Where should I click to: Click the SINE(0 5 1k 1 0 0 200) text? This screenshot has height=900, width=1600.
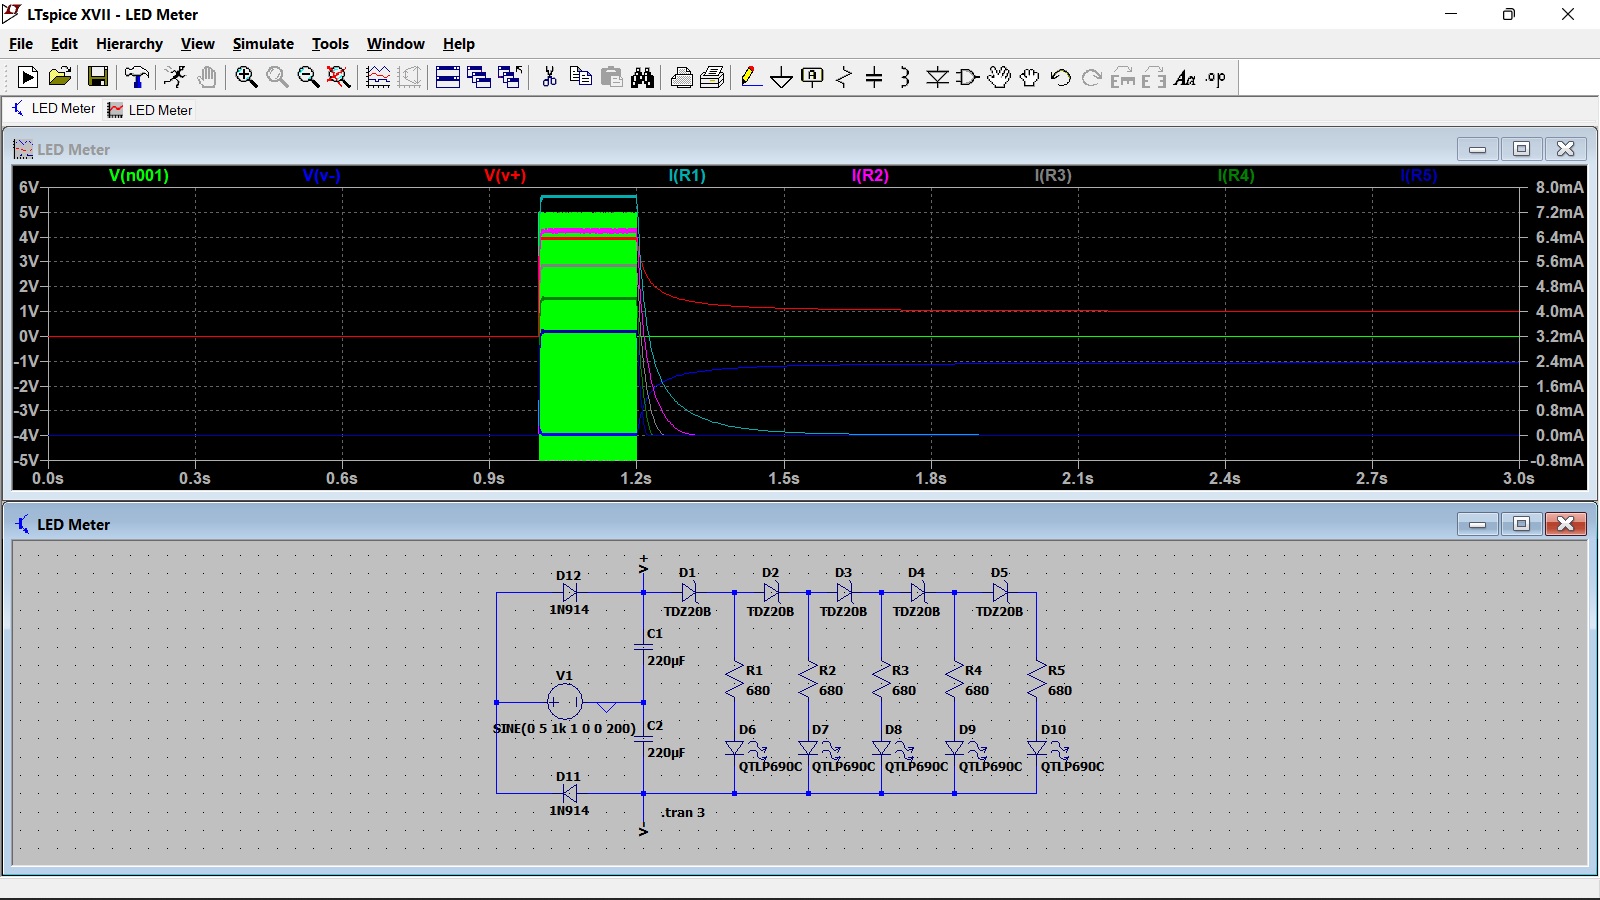[564, 728]
